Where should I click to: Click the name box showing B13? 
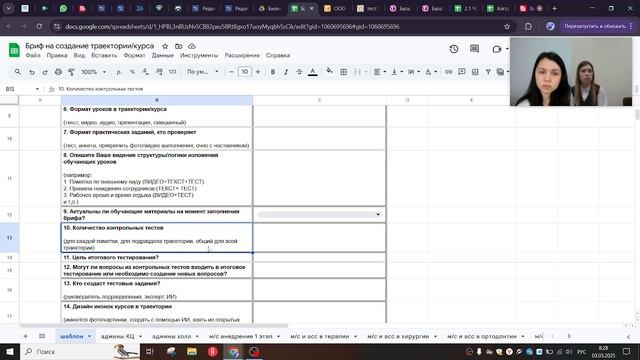pyautogui.click(x=21, y=89)
